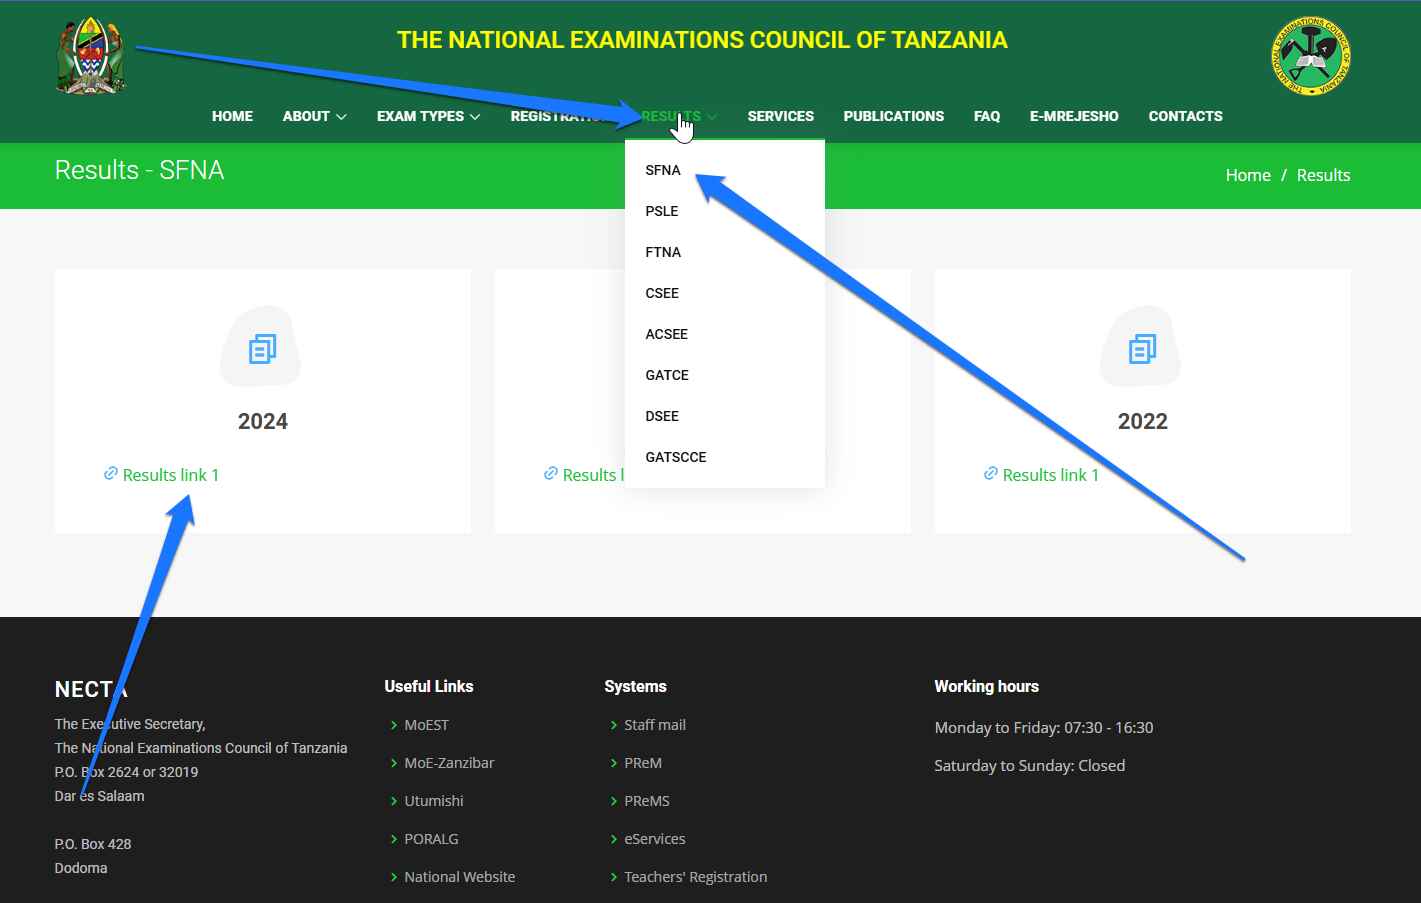Collapse the RESULTS dropdown chevron
This screenshot has width=1421, height=903.
pyautogui.click(x=712, y=117)
